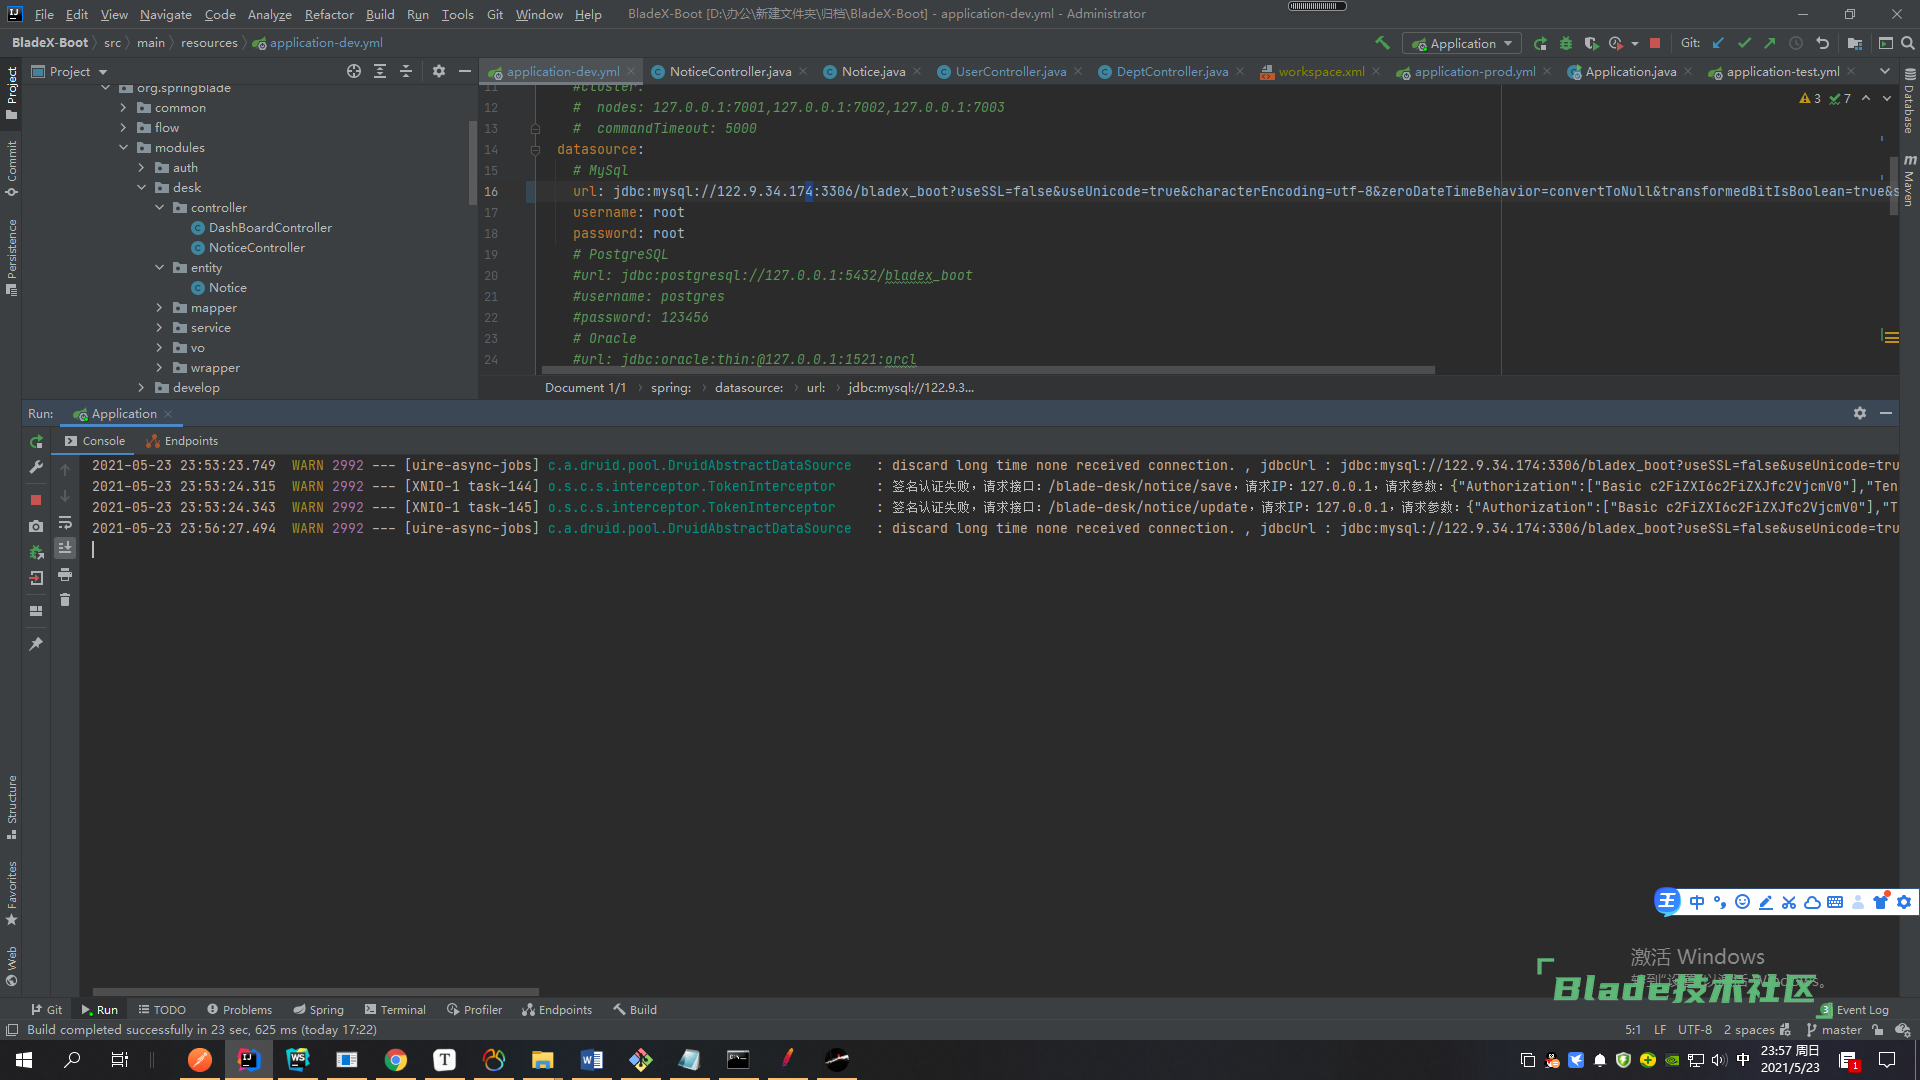
Task: Open Run panel settings gear
Action: pyautogui.click(x=1860, y=413)
